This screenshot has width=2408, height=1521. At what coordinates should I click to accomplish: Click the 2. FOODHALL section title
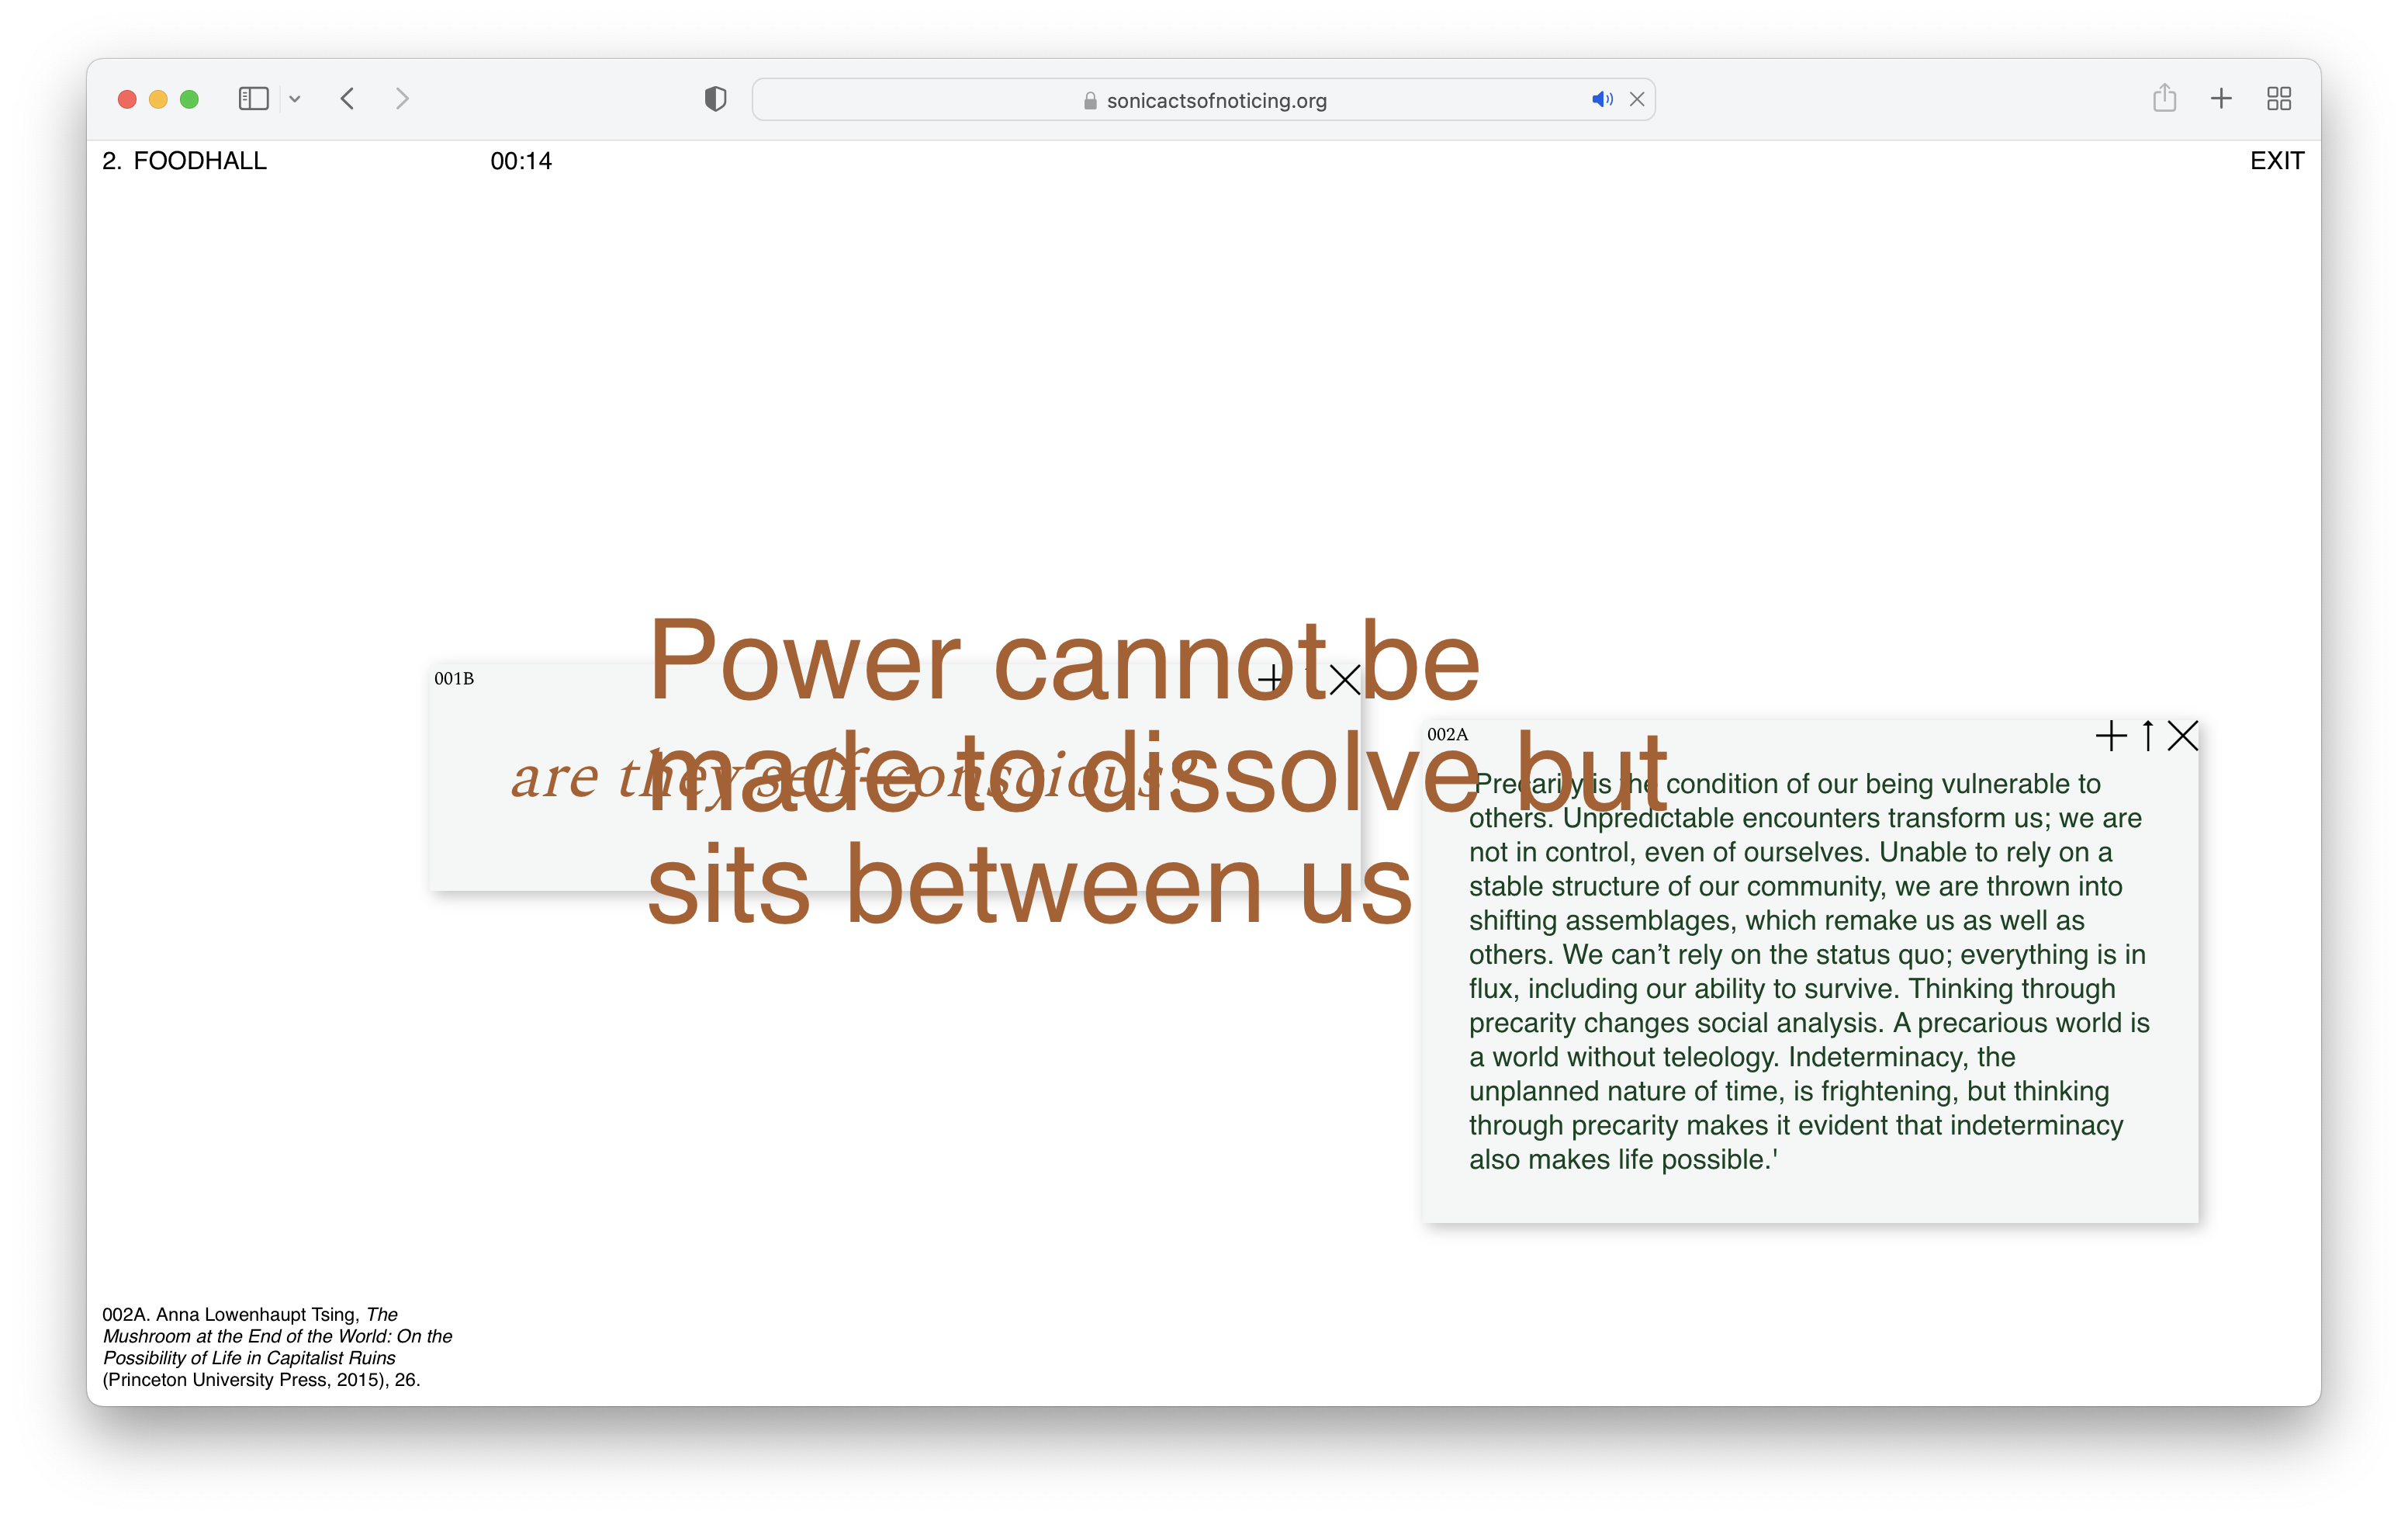click(x=185, y=161)
